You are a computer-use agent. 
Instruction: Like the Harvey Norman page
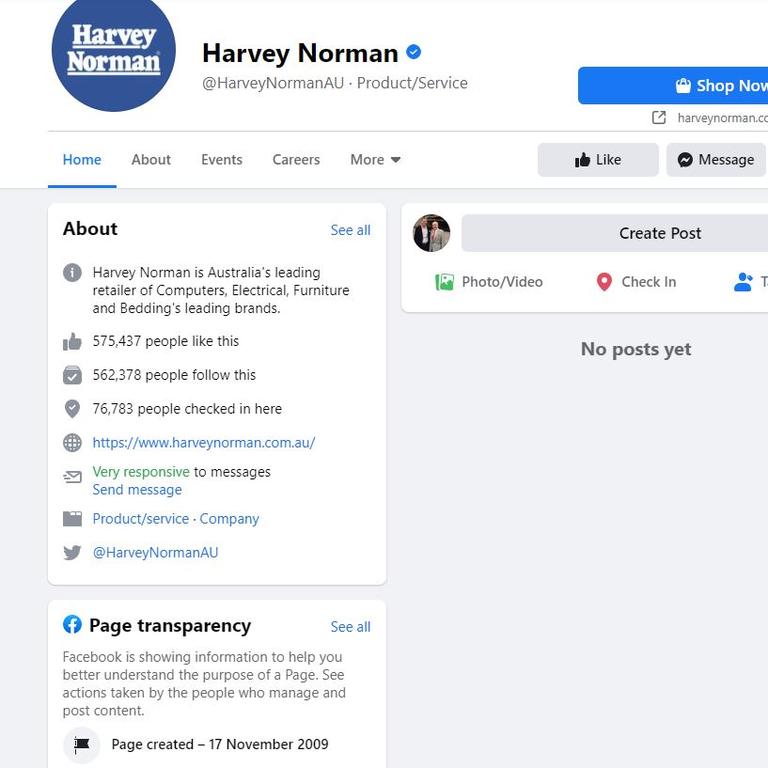coord(598,160)
